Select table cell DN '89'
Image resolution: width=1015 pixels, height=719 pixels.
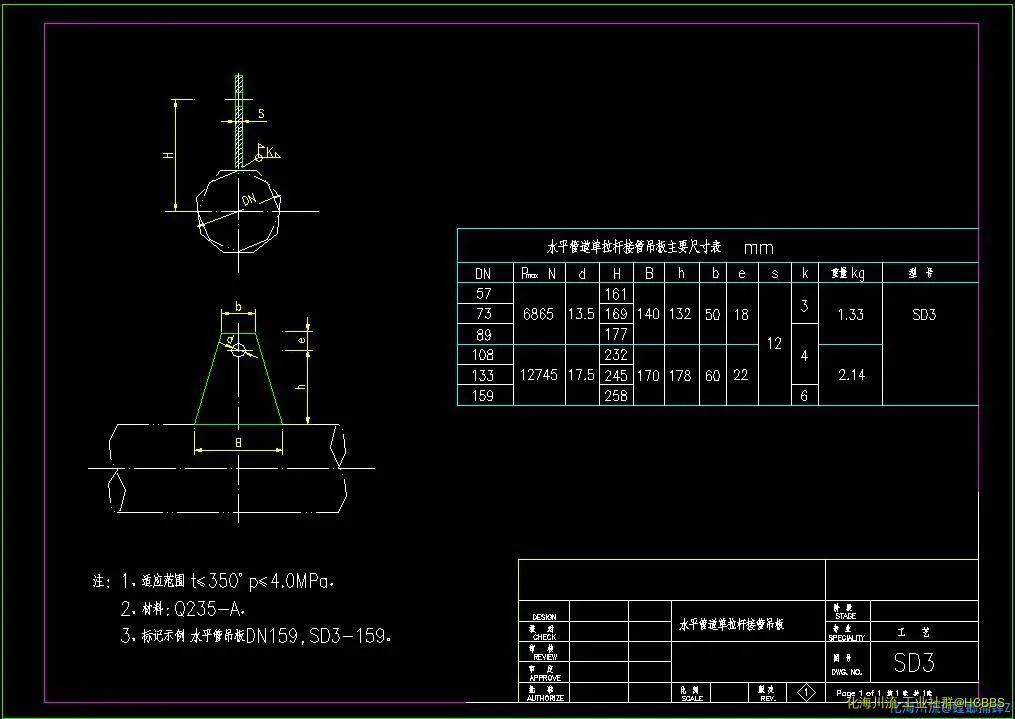pos(484,335)
